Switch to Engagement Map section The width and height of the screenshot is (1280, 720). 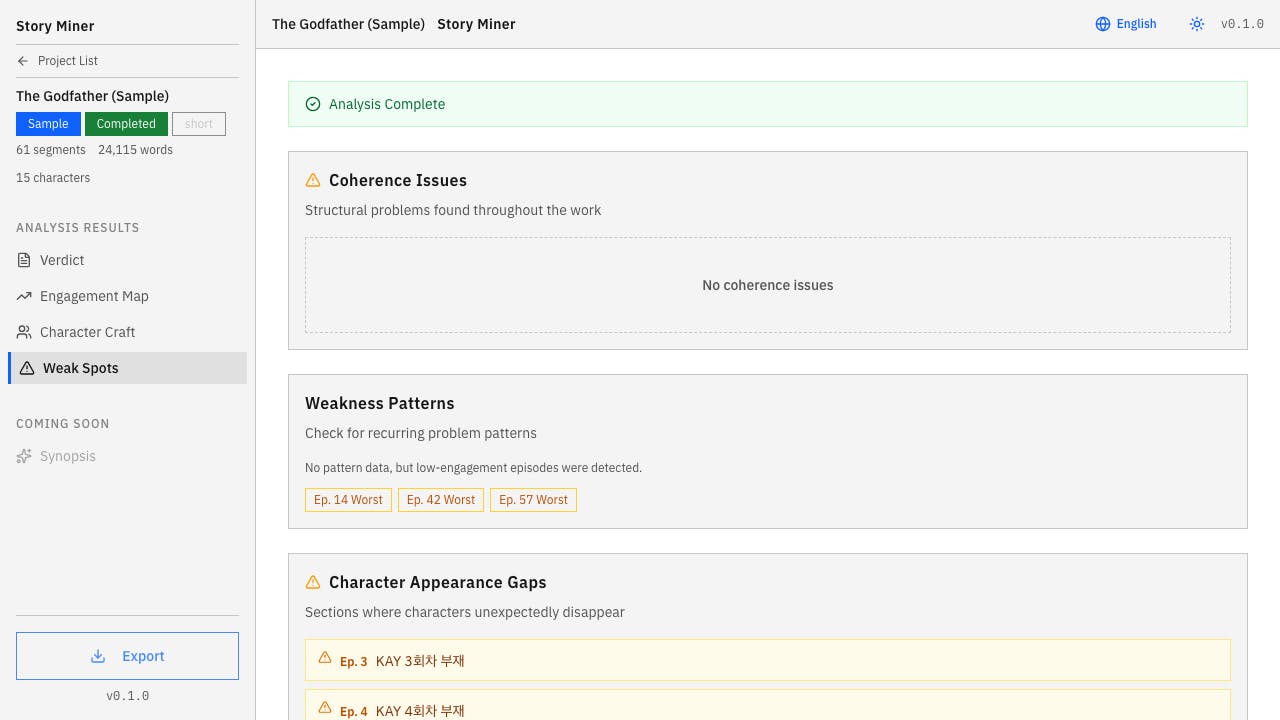pyautogui.click(x=94, y=296)
